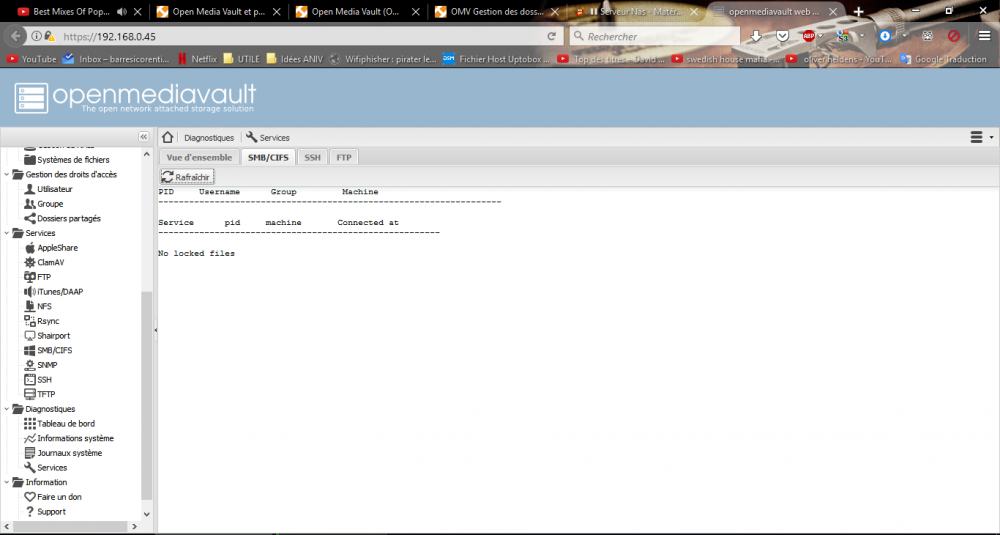
Task: Open Adblock Plus toolbar icon
Action: tap(809, 36)
